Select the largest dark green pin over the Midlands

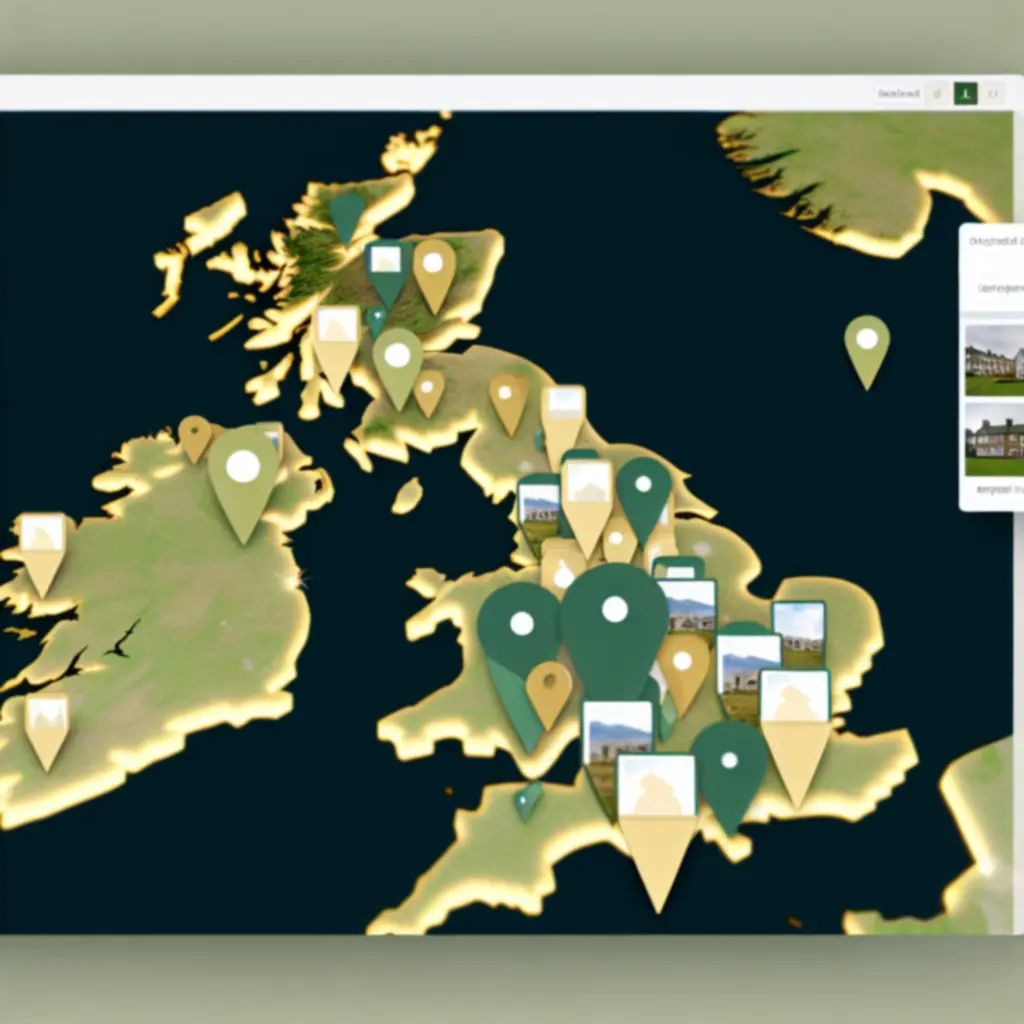click(x=615, y=633)
